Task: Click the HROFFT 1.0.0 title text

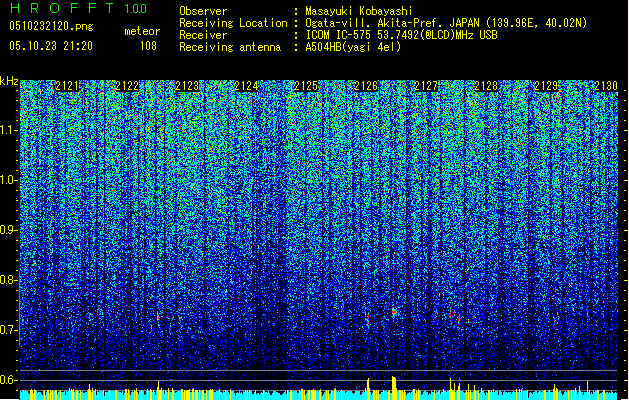Action: 78,8
